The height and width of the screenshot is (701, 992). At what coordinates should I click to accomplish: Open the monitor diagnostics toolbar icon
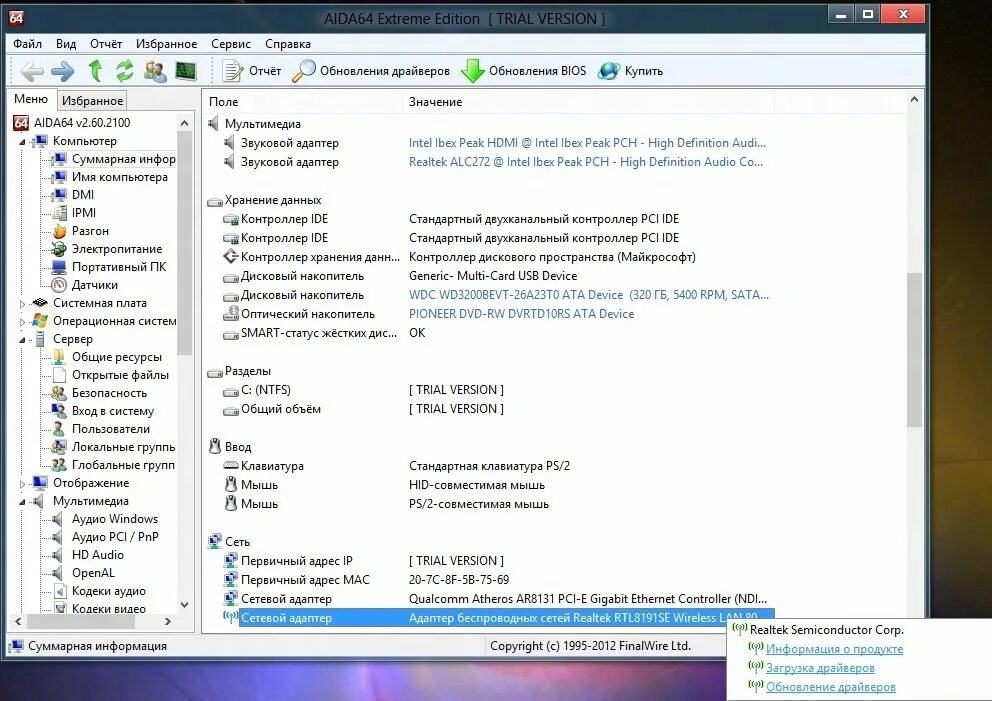coord(186,71)
